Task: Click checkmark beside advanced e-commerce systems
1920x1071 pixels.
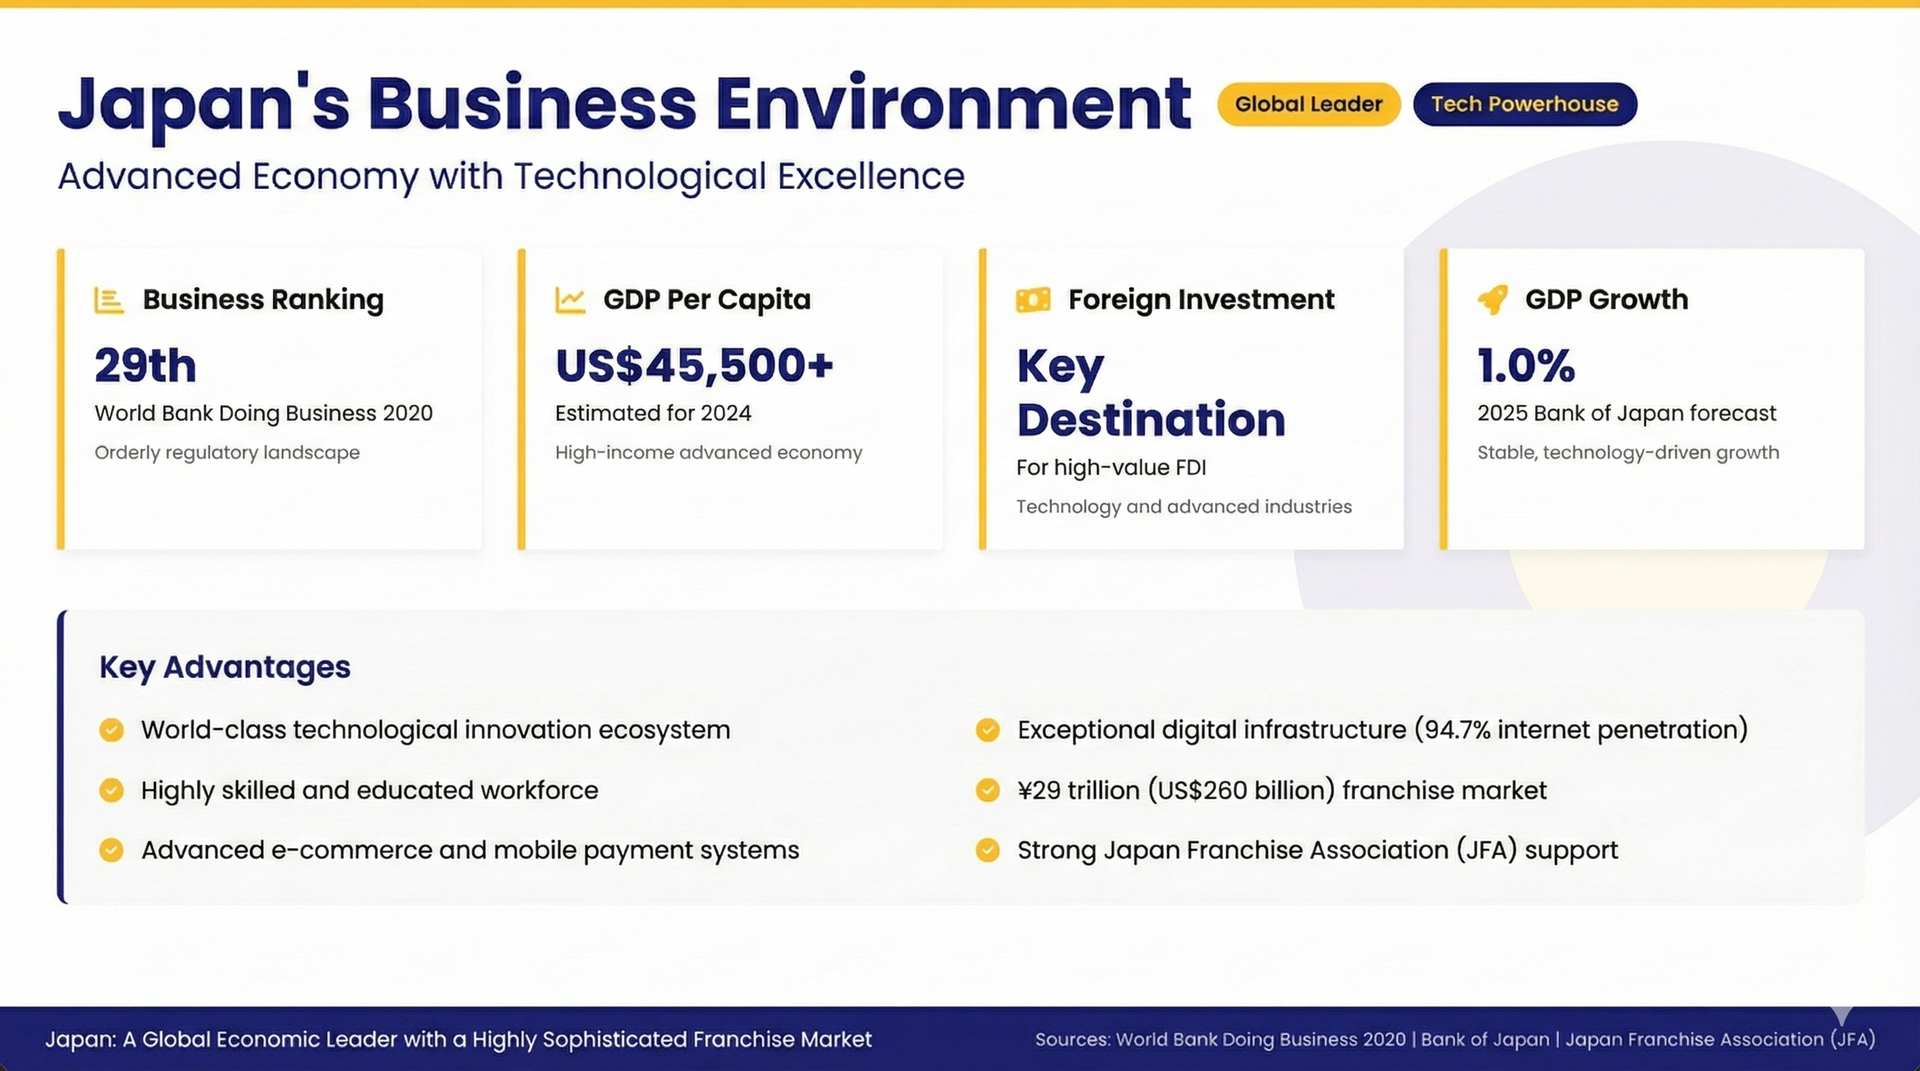Action: click(x=112, y=851)
